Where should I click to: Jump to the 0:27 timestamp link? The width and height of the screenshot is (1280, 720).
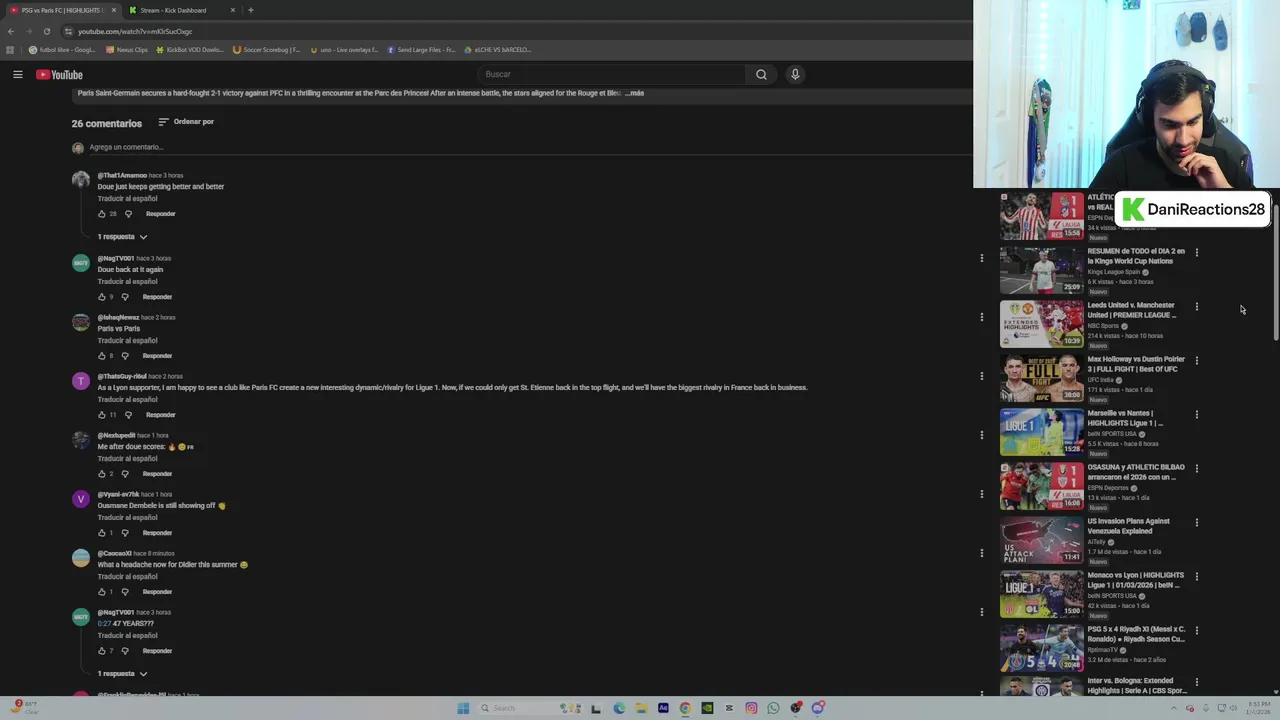point(104,624)
